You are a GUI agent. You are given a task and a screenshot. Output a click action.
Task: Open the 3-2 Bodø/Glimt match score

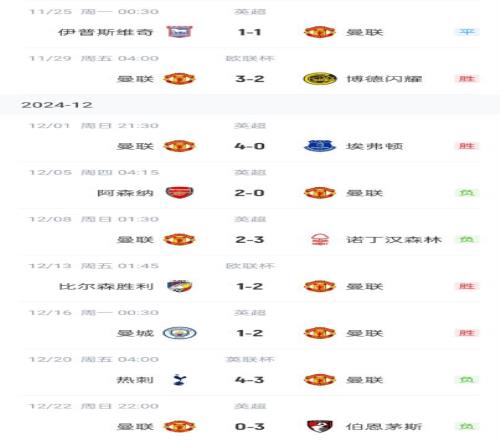point(250,79)
